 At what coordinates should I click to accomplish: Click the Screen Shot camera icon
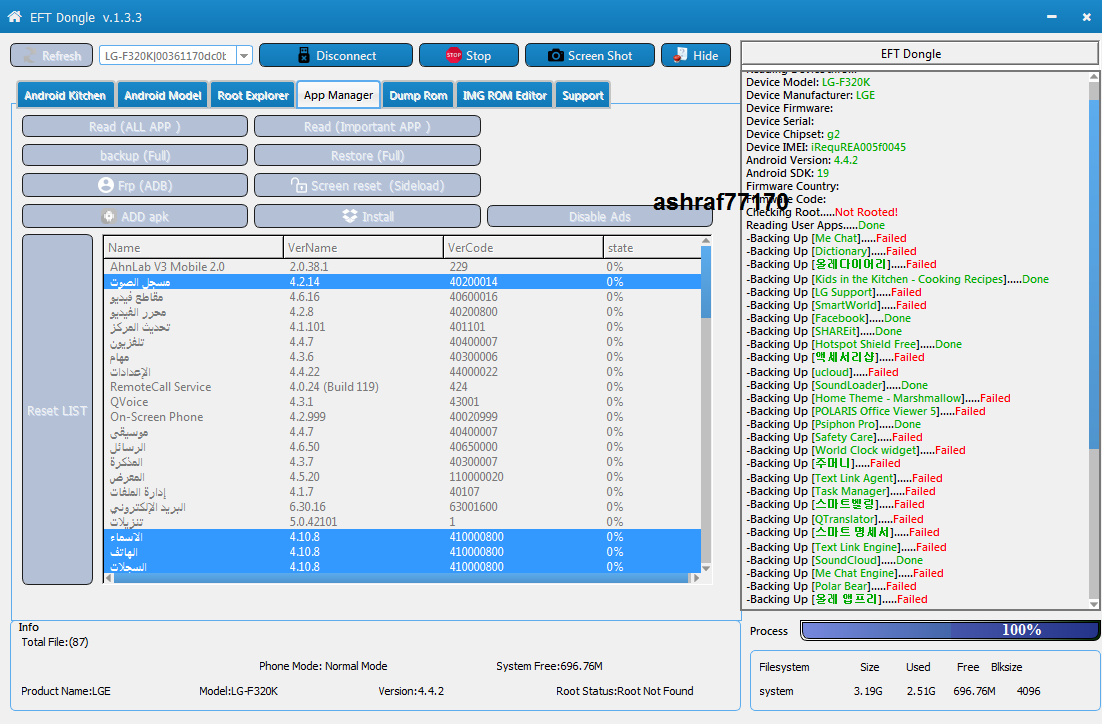tap(555, 56)
